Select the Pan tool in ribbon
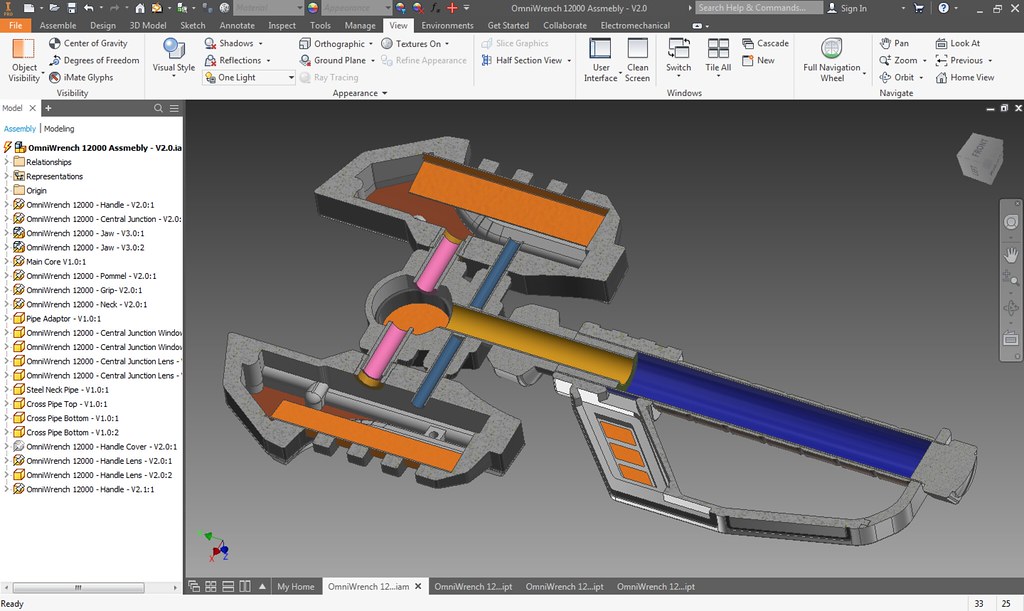Screen dimensions: 1024x611 (x=893, y=43)
